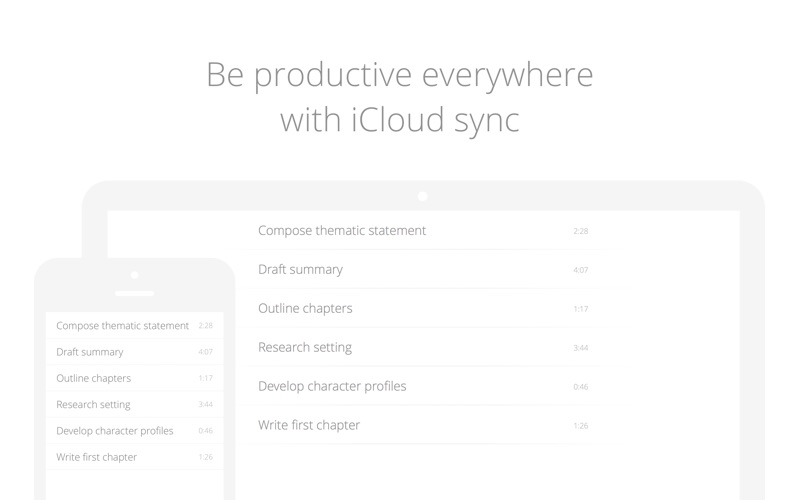Tap the 1:26 duration on the phone
This screenshot has width=800, height=500.
pyautogui.click(x=206, y=457)
